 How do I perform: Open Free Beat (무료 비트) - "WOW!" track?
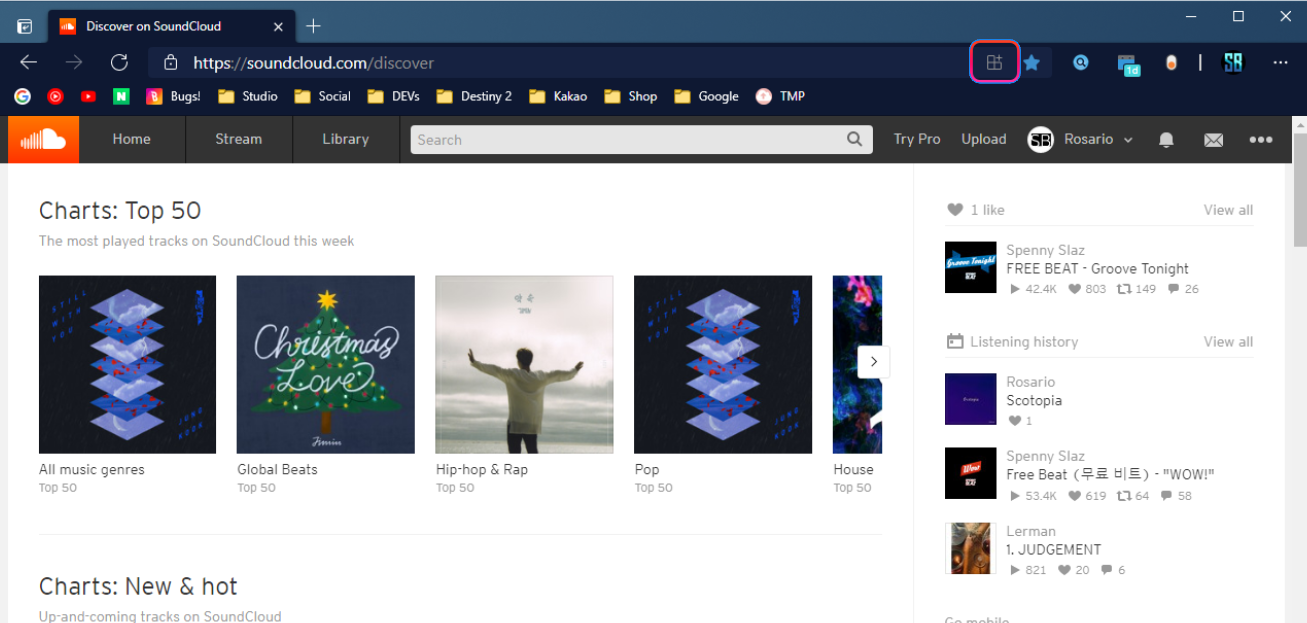click(x=1110, y=475)
